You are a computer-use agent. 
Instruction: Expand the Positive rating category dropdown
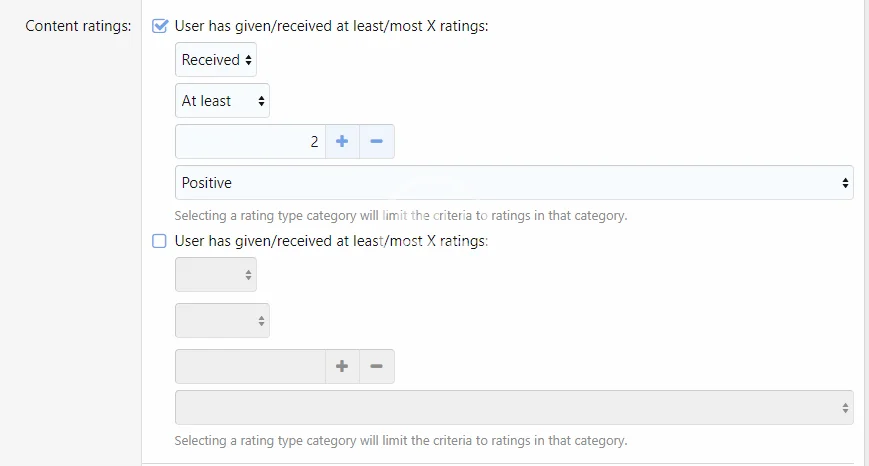(x=513, y=183)
